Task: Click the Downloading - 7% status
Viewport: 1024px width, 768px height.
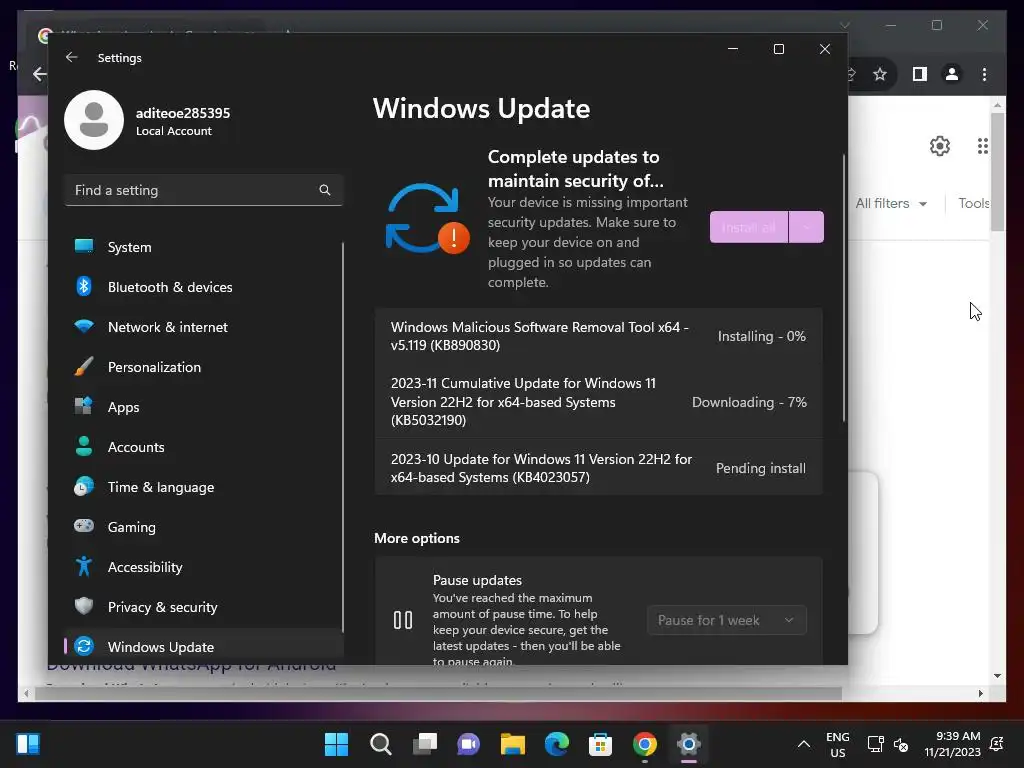Action: point(749,402)
